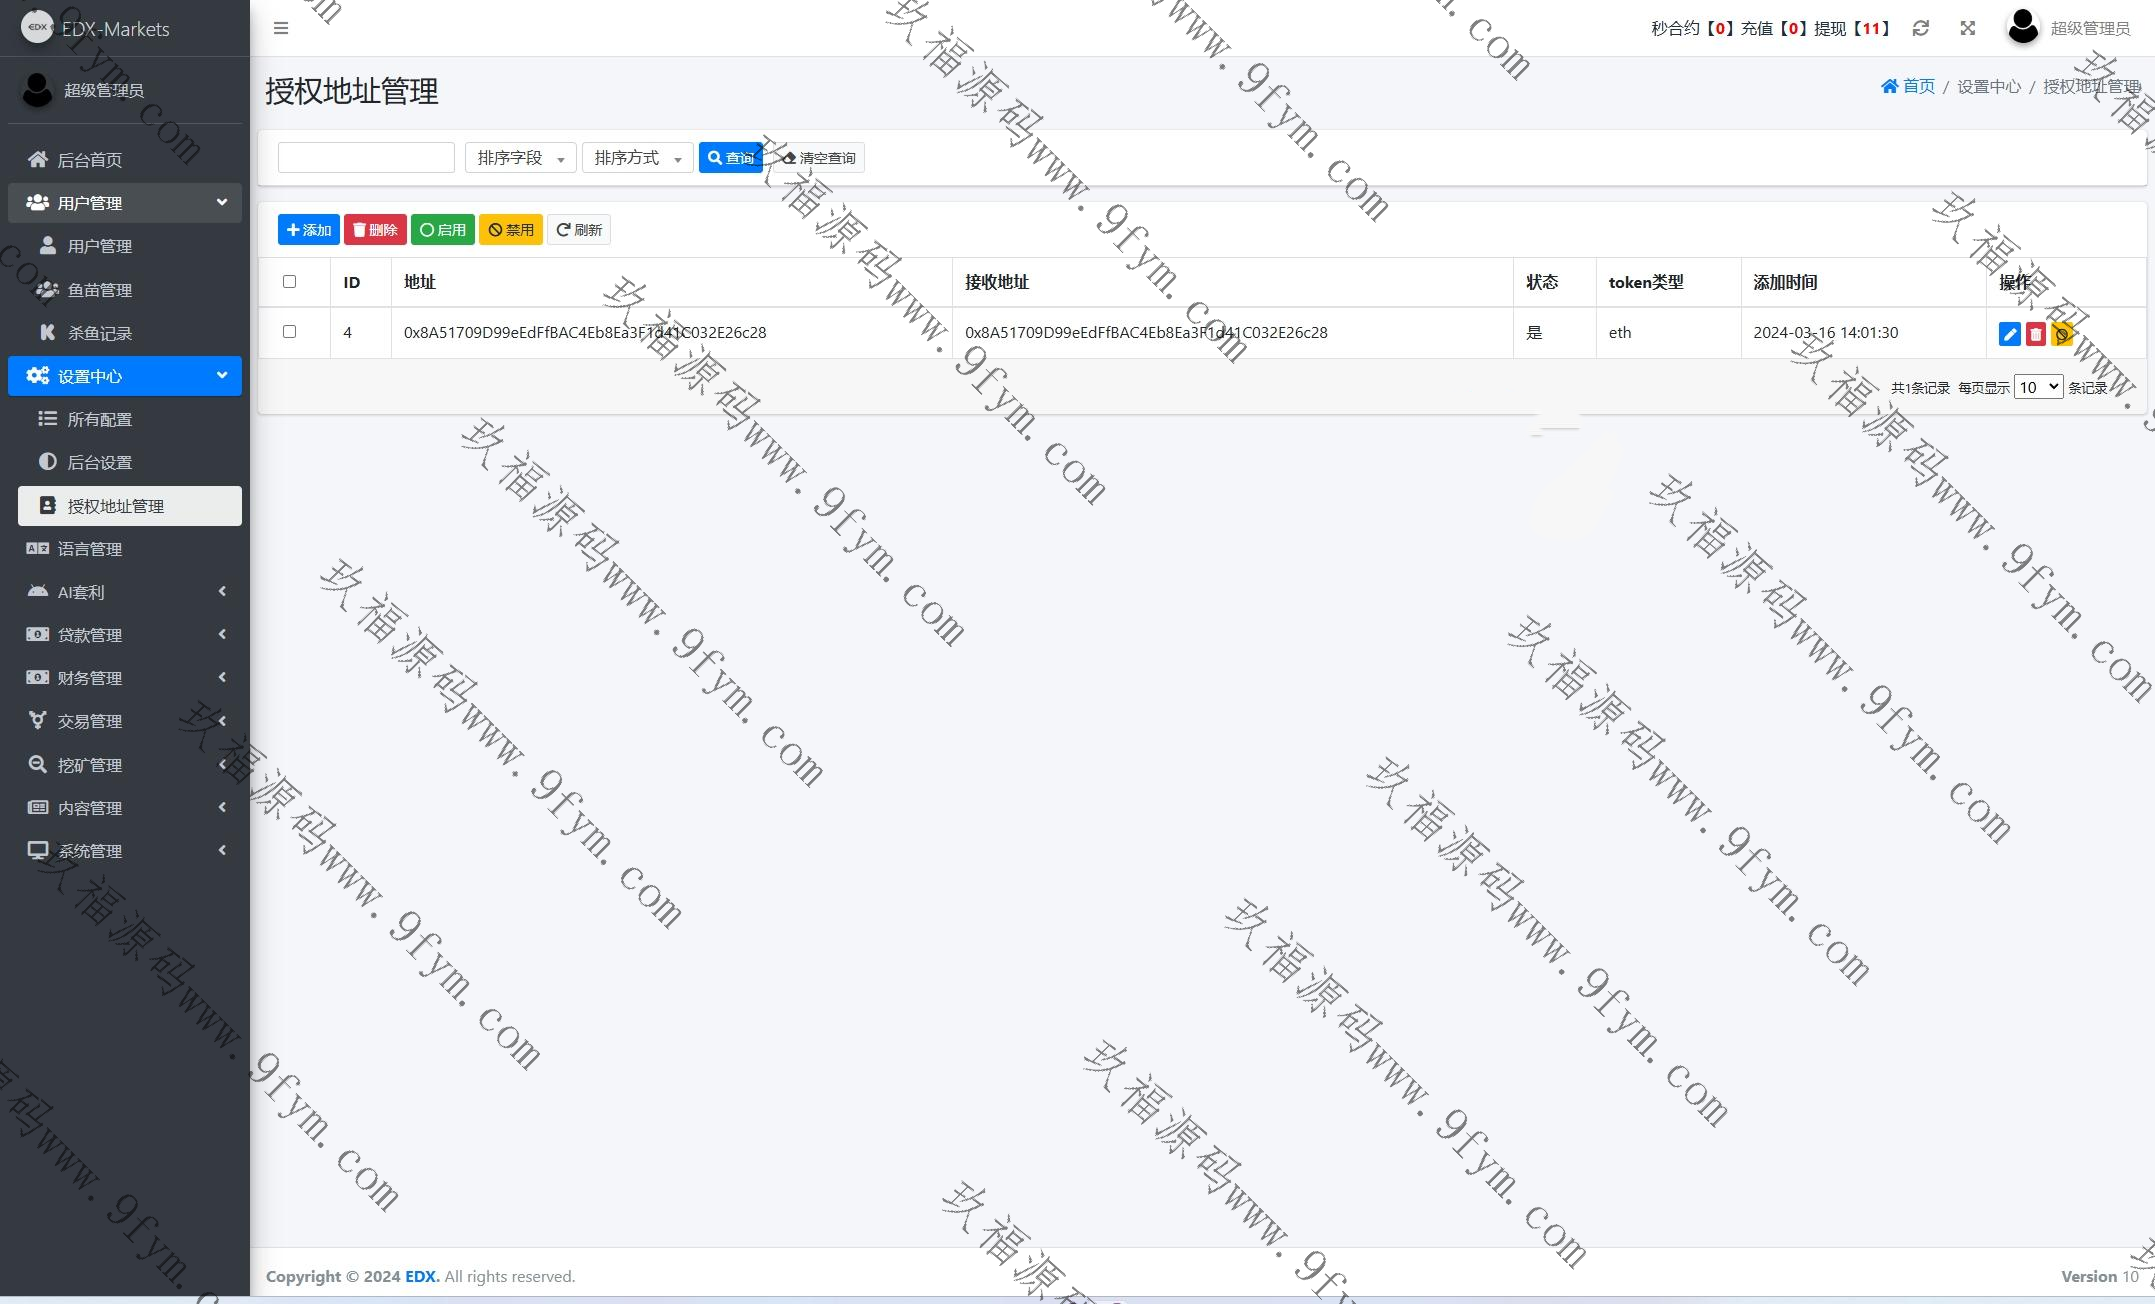
Task: Click the fullscreen expand icon
Action: (x=1967, y=28)
